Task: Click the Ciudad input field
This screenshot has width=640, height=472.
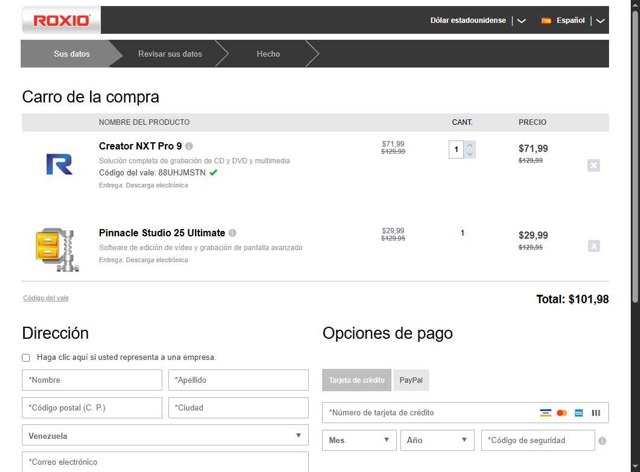Action: click(238, 407)
